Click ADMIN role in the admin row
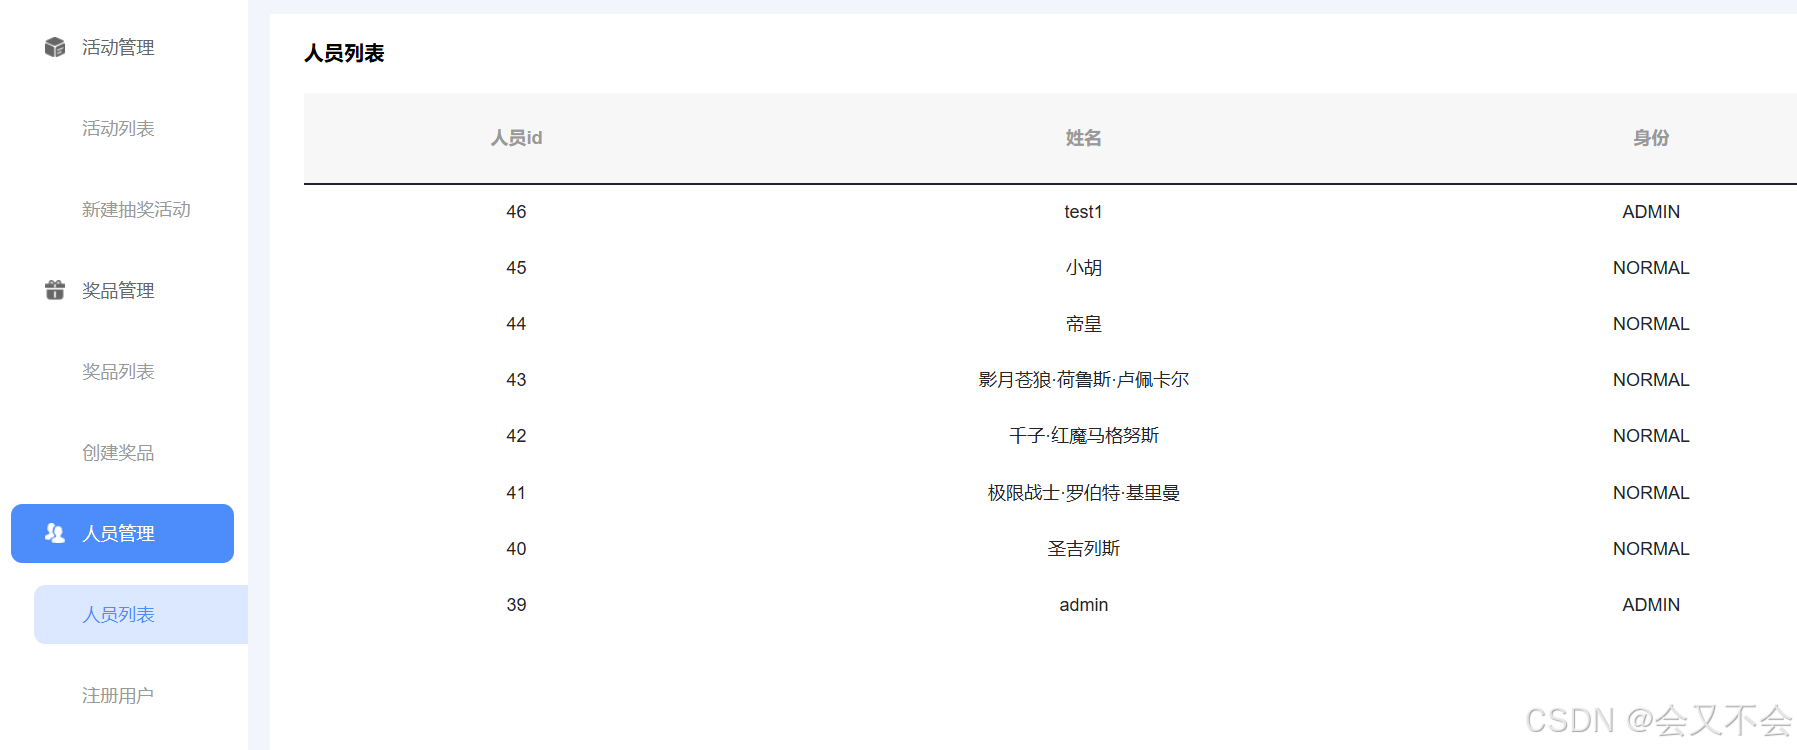The image size is (1797, 750). 1651,605
